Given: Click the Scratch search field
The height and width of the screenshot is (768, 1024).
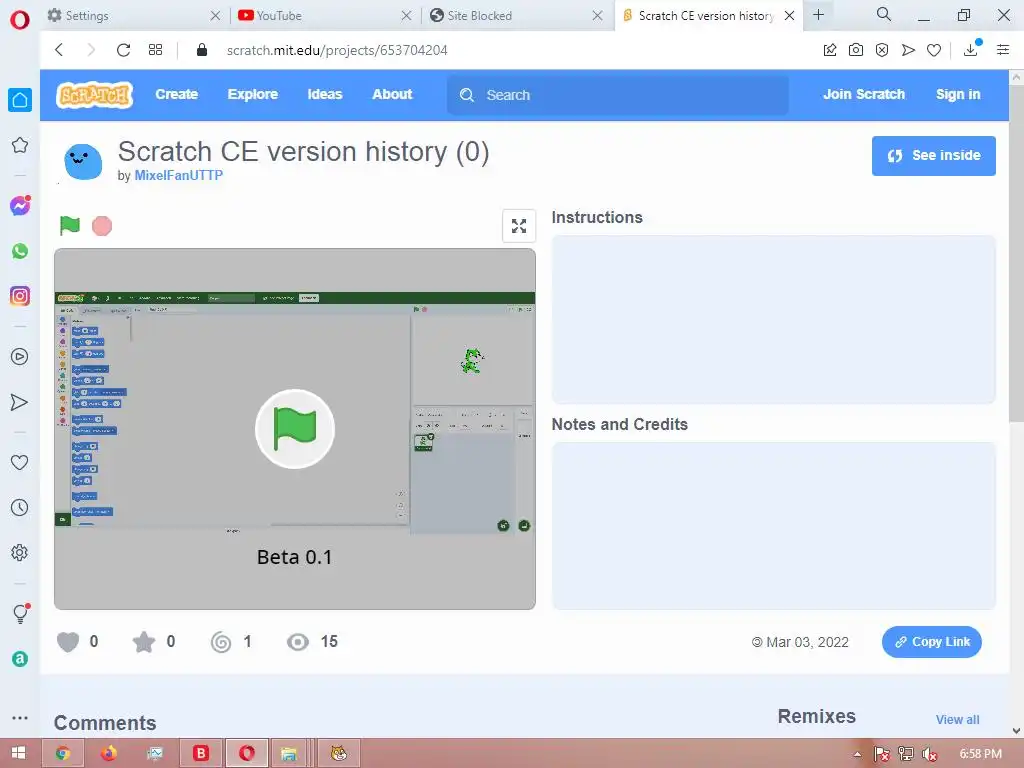Looking at the screenshot, I should [618, 95].
